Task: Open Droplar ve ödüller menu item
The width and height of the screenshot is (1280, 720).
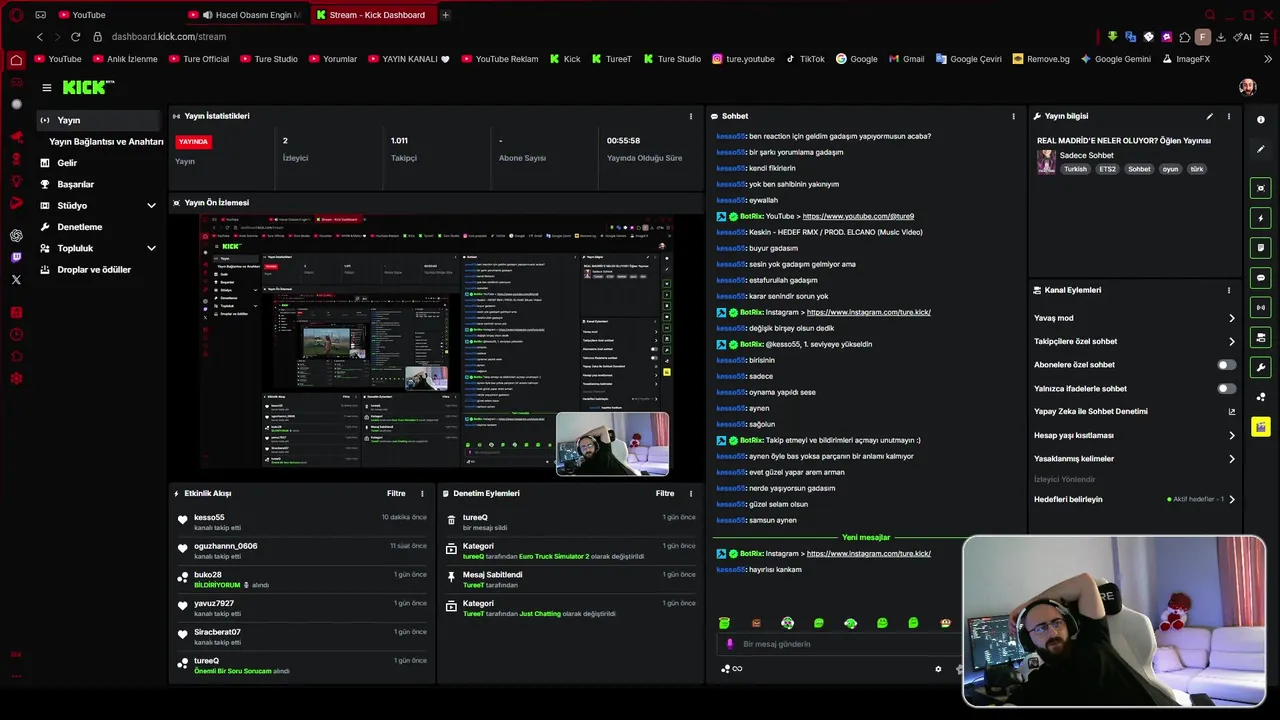Action: click(99, 269)
